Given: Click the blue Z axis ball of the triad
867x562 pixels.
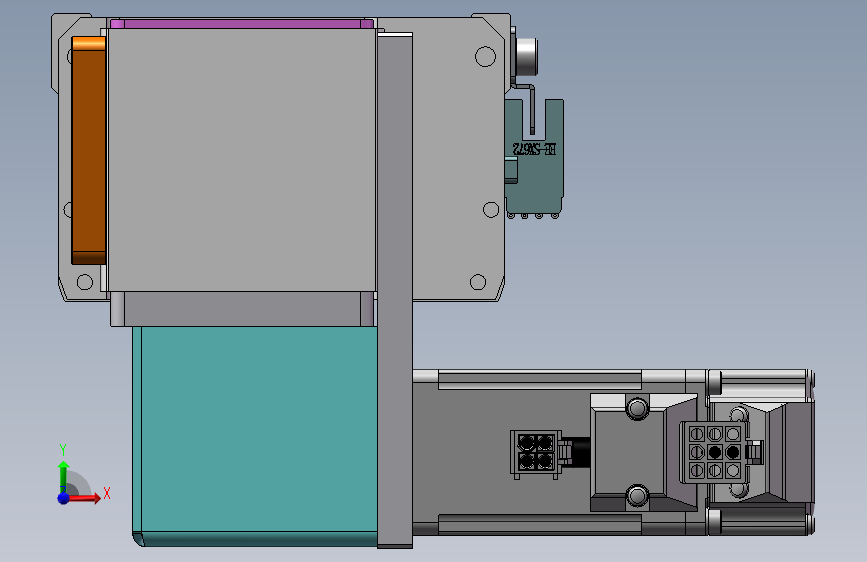Looking at the screenshot, I should click(x=64, y=498).
